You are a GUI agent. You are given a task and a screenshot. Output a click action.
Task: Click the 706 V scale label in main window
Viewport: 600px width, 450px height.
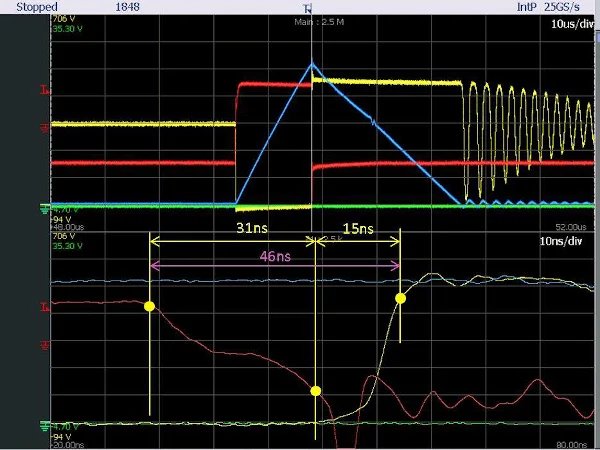coord(62,19)
